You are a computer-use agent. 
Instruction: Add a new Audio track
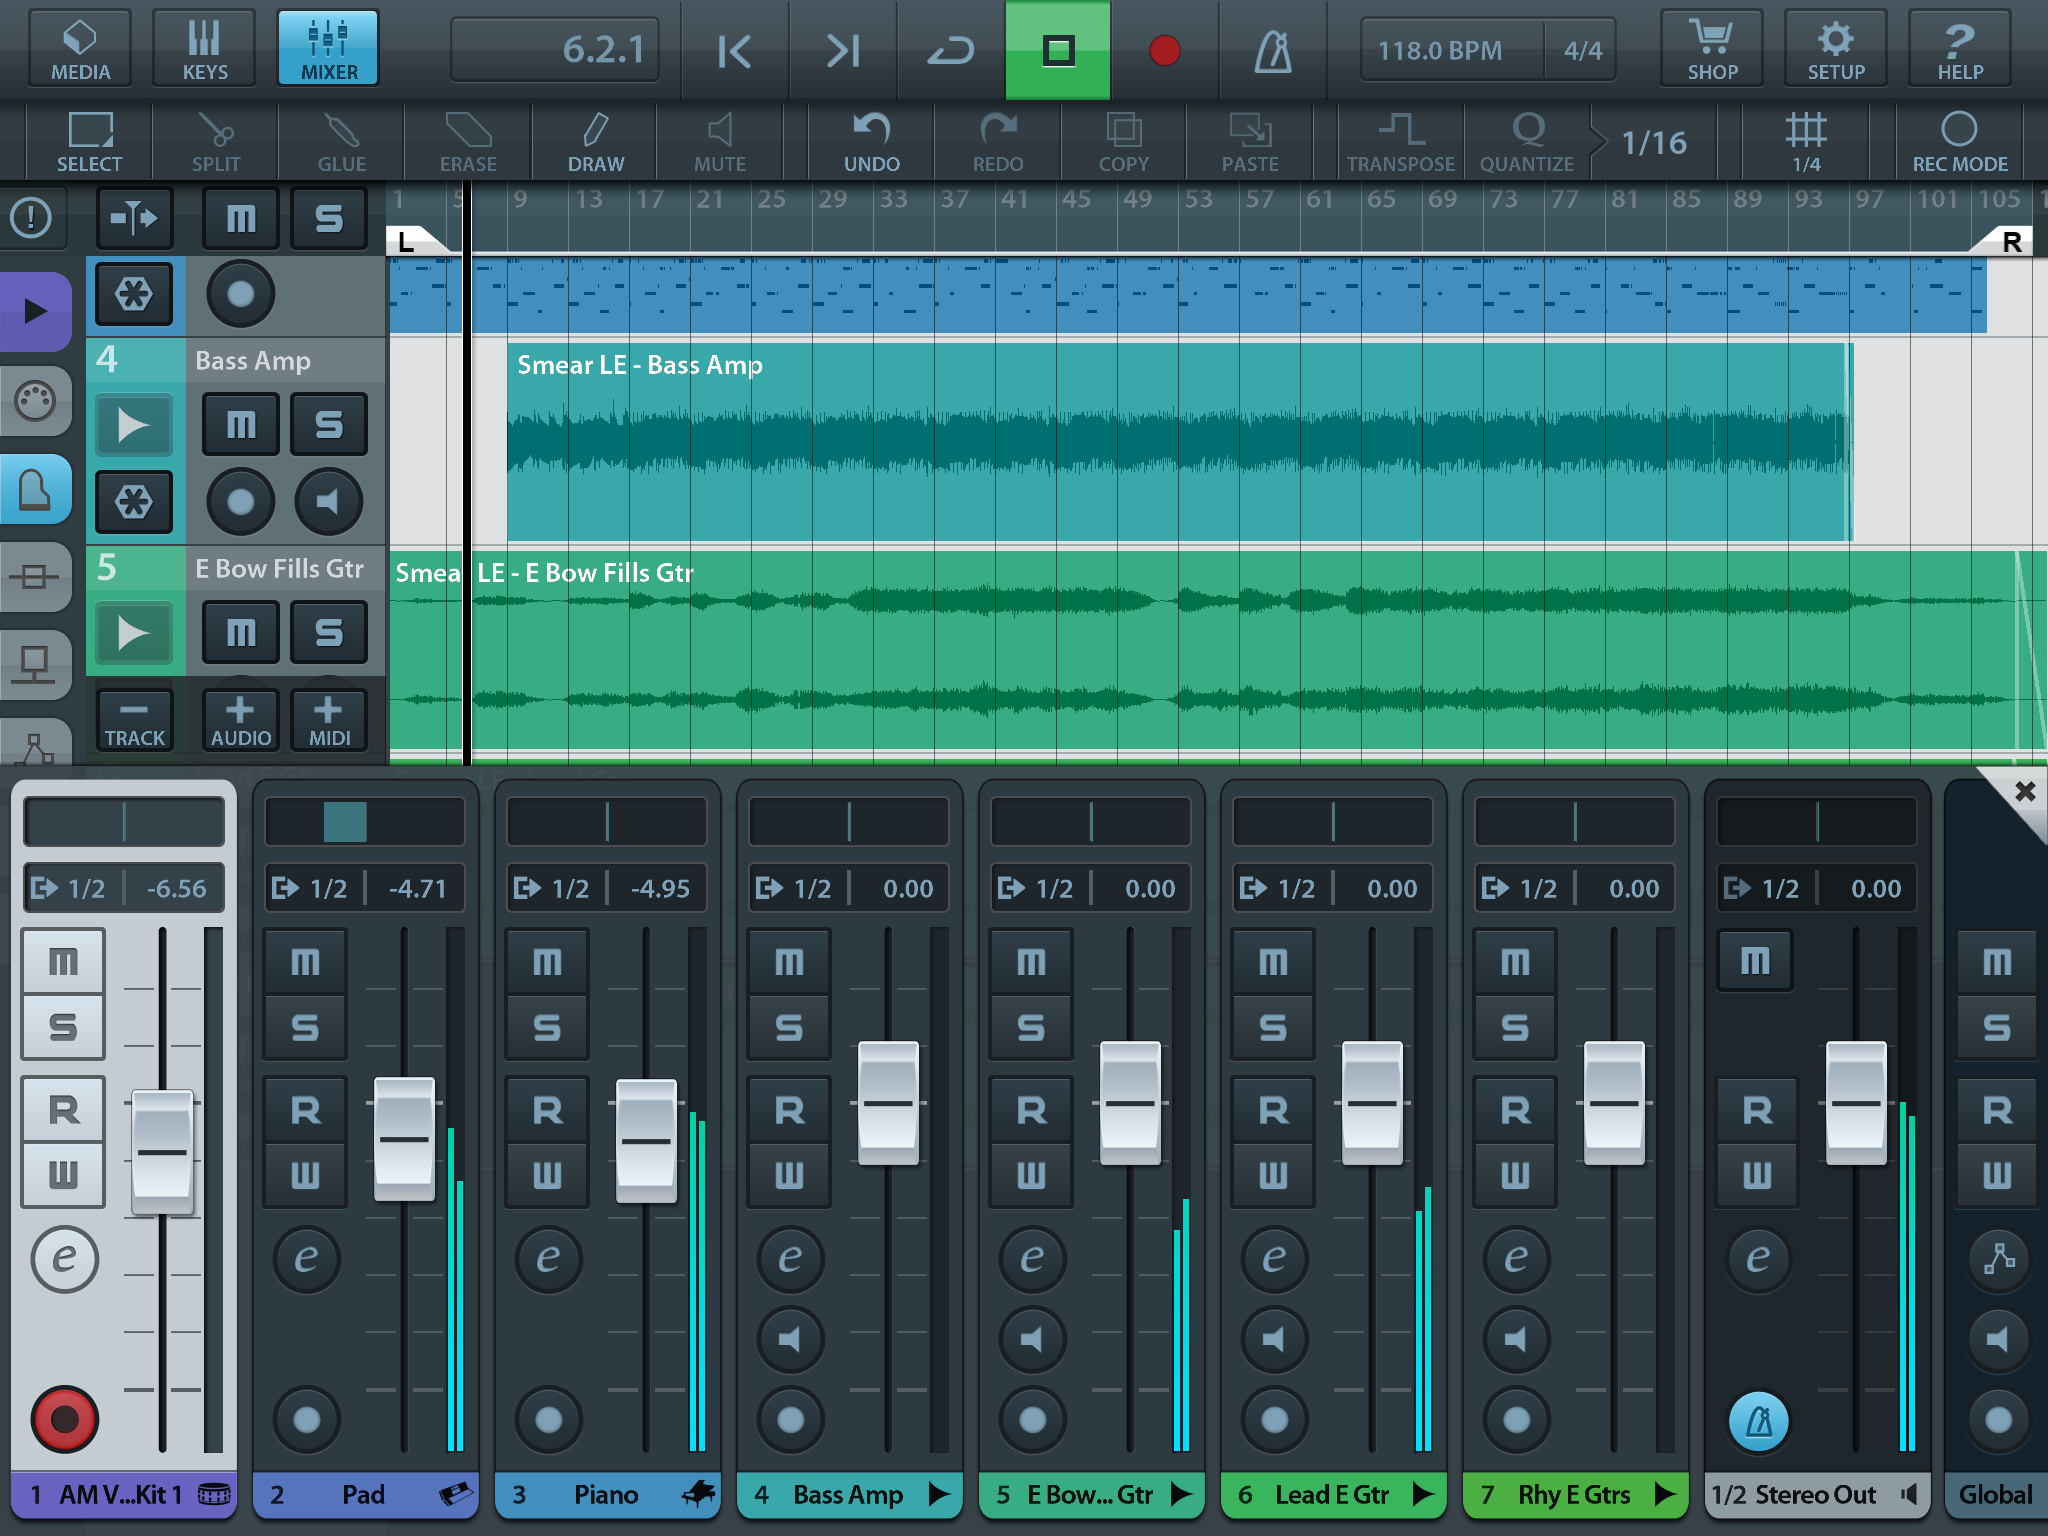(x=240, y=720)
